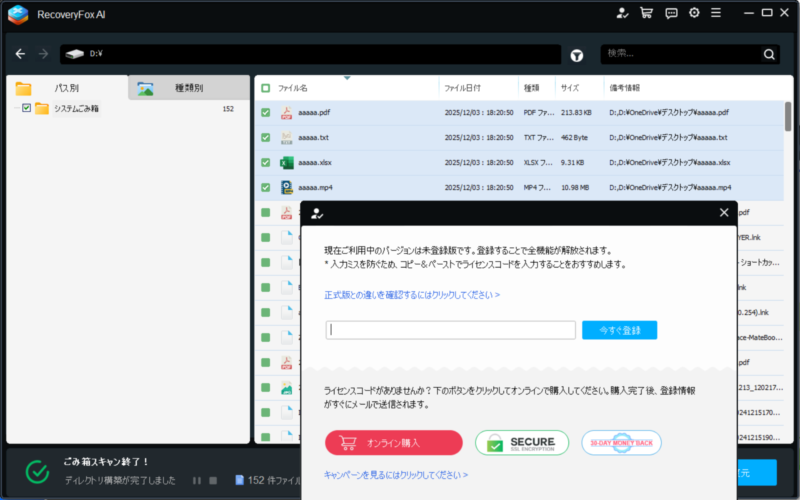The image size is (800, 500).
Task: Click the オンライン購入 button
Action: tap(393, 443)
